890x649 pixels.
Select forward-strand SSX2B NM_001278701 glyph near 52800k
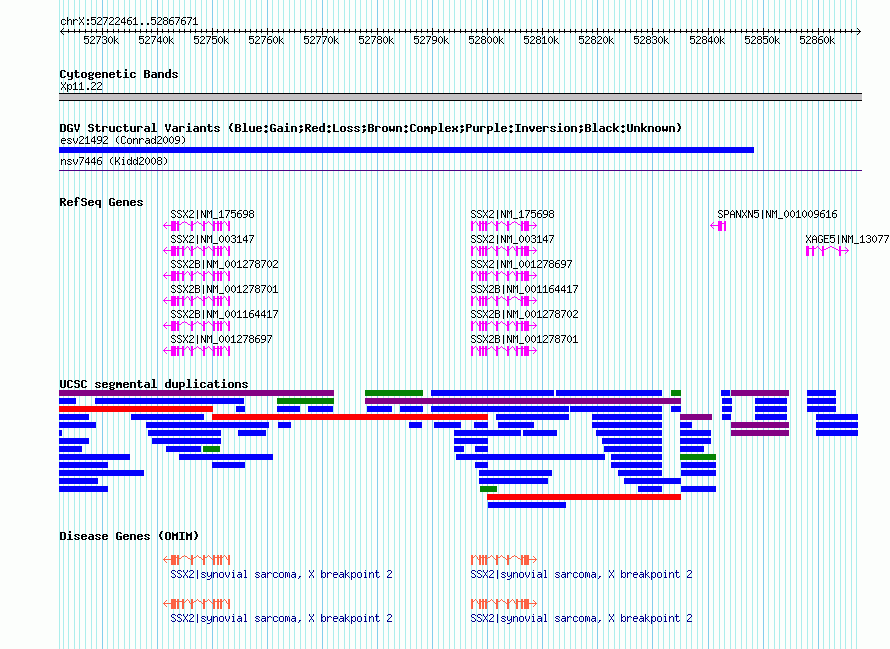click(x=504, y=351)
